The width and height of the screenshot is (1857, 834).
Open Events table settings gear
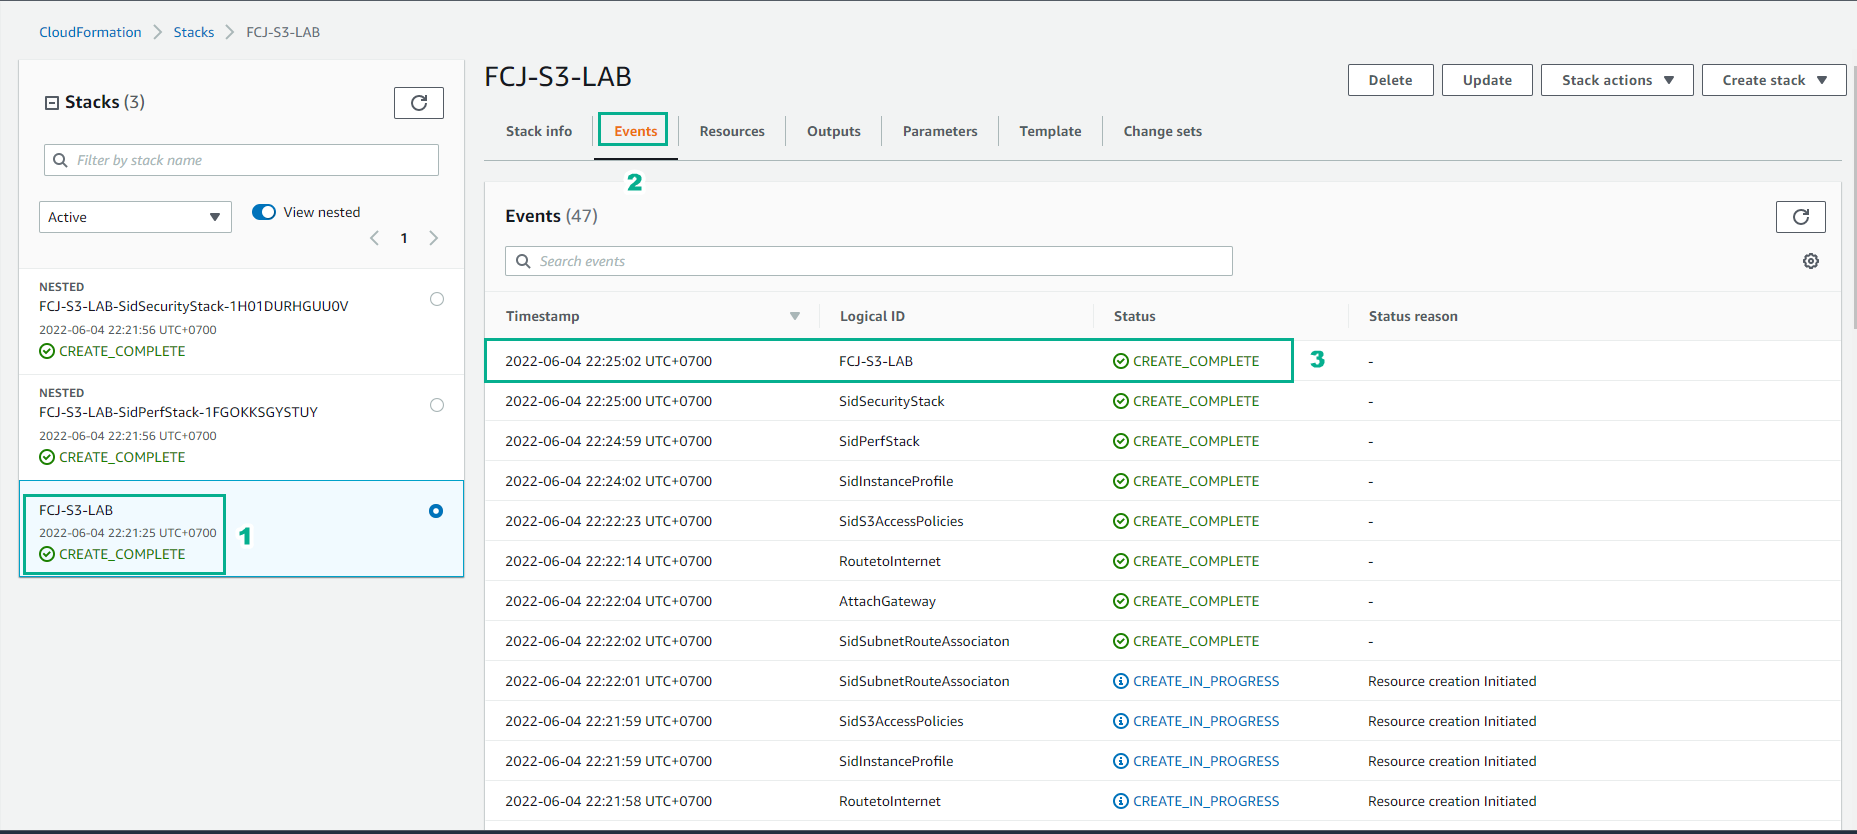point(1811,261)
